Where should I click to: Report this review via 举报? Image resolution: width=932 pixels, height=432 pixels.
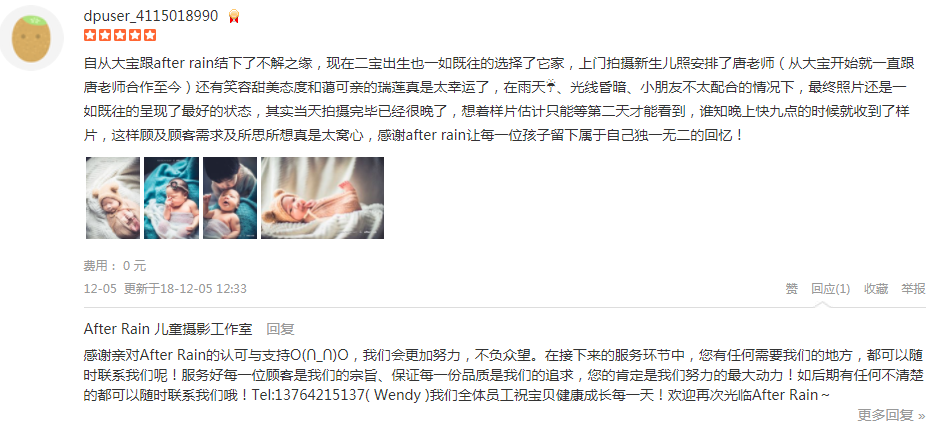[x=913, y=289]
